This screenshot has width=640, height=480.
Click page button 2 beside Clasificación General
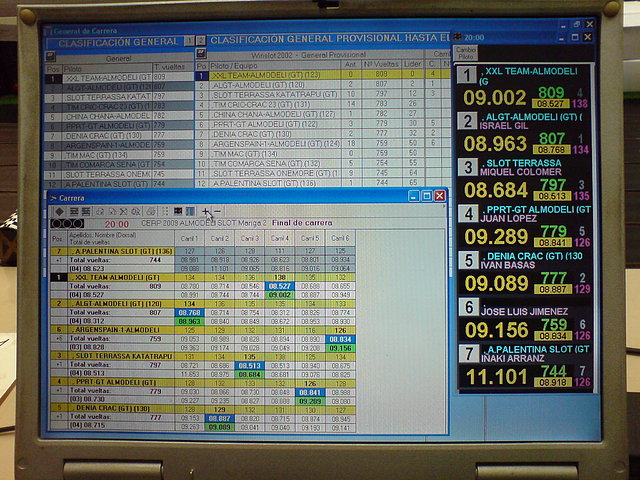(x=200, y=40)
